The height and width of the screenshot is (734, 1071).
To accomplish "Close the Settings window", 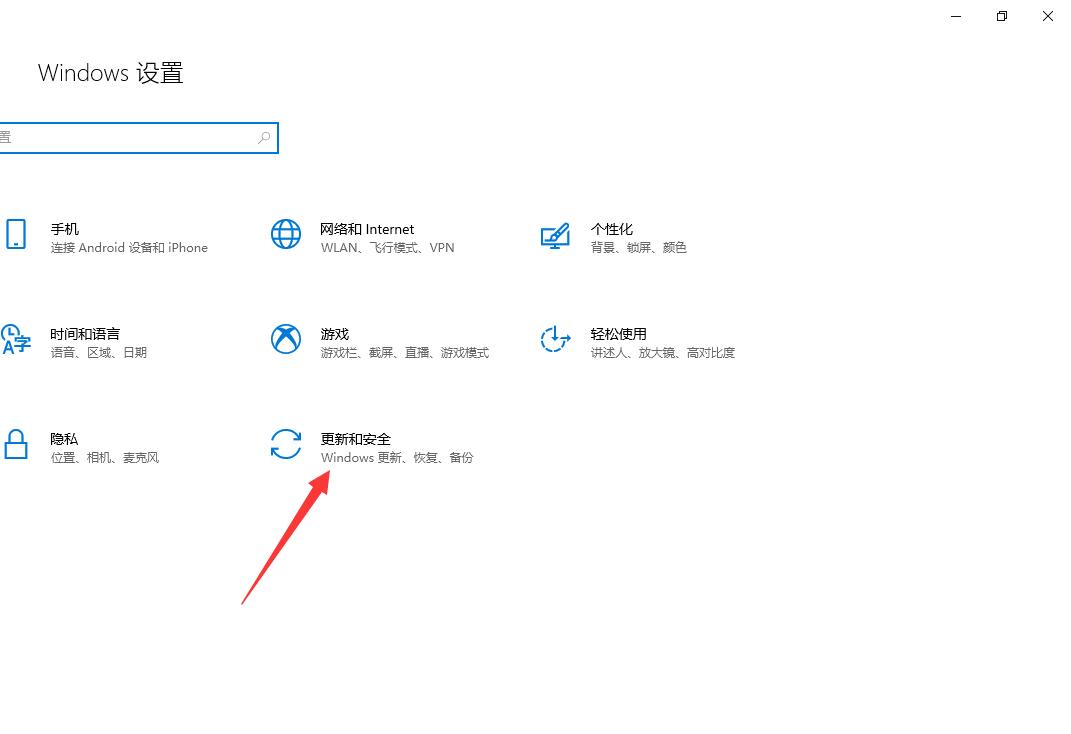I will 1047,16.
